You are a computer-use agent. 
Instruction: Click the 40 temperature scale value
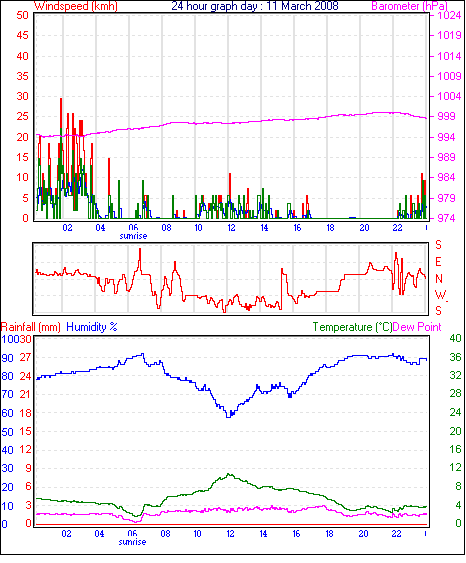pyautogui.click(x=455, y=338)
